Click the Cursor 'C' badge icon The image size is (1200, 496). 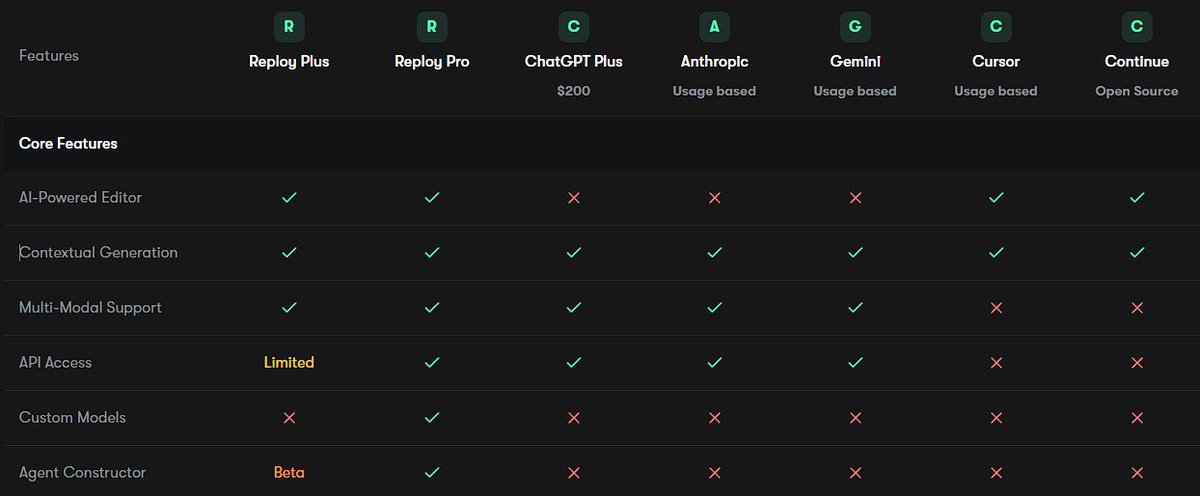[x=996, y=27]
